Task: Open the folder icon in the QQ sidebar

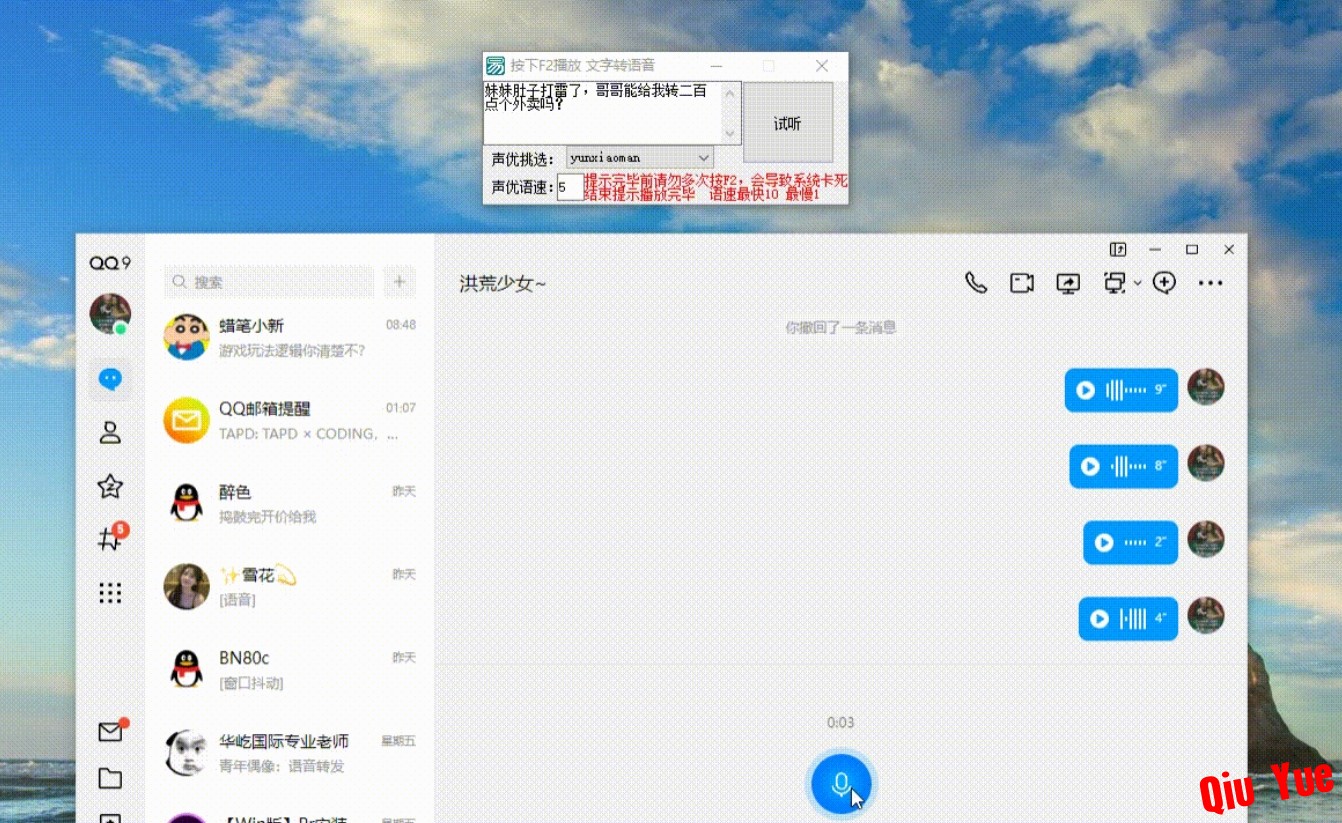Action: click(110, 778)
